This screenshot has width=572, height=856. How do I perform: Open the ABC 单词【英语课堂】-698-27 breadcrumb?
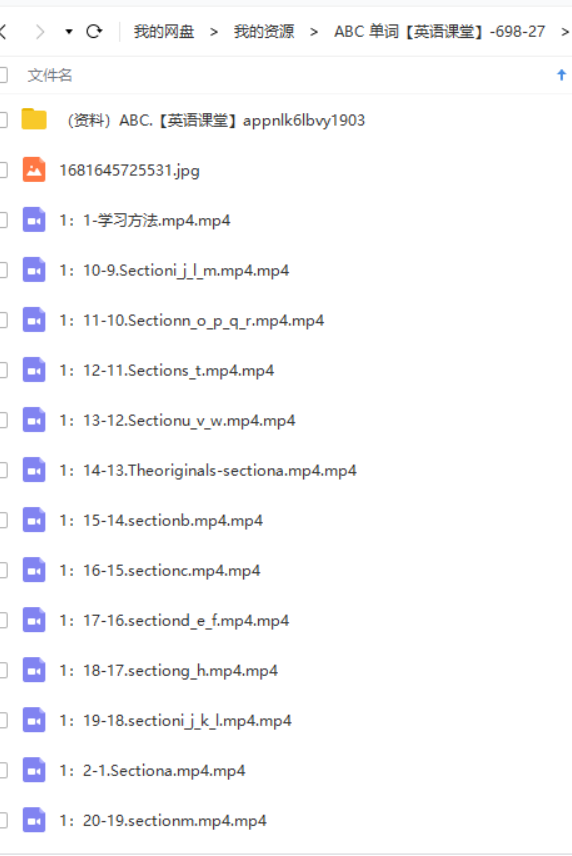pos(439,32)
